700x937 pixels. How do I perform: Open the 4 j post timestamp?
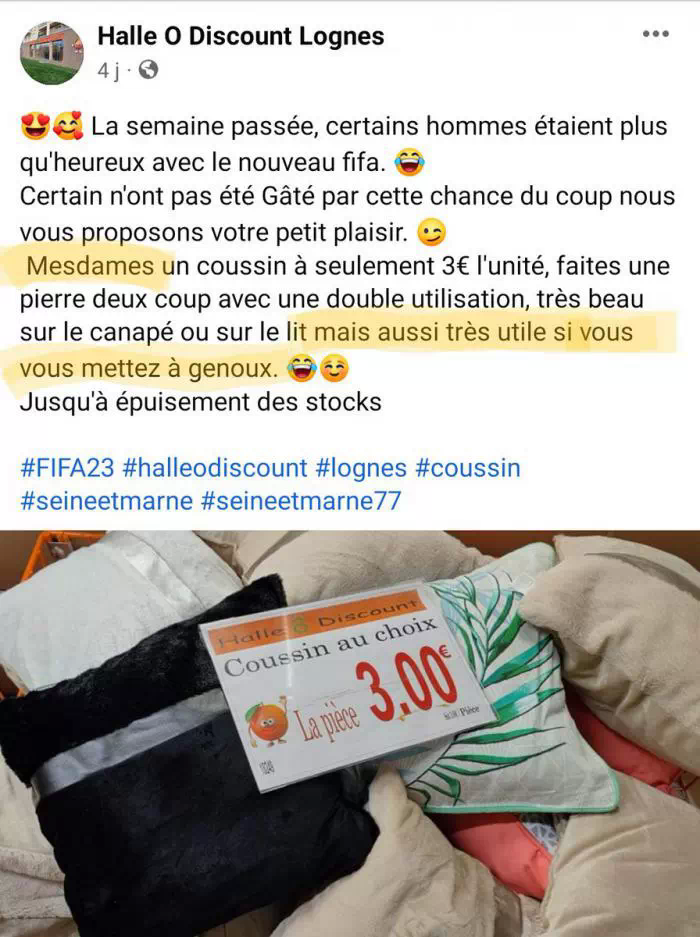click(108, 71)
